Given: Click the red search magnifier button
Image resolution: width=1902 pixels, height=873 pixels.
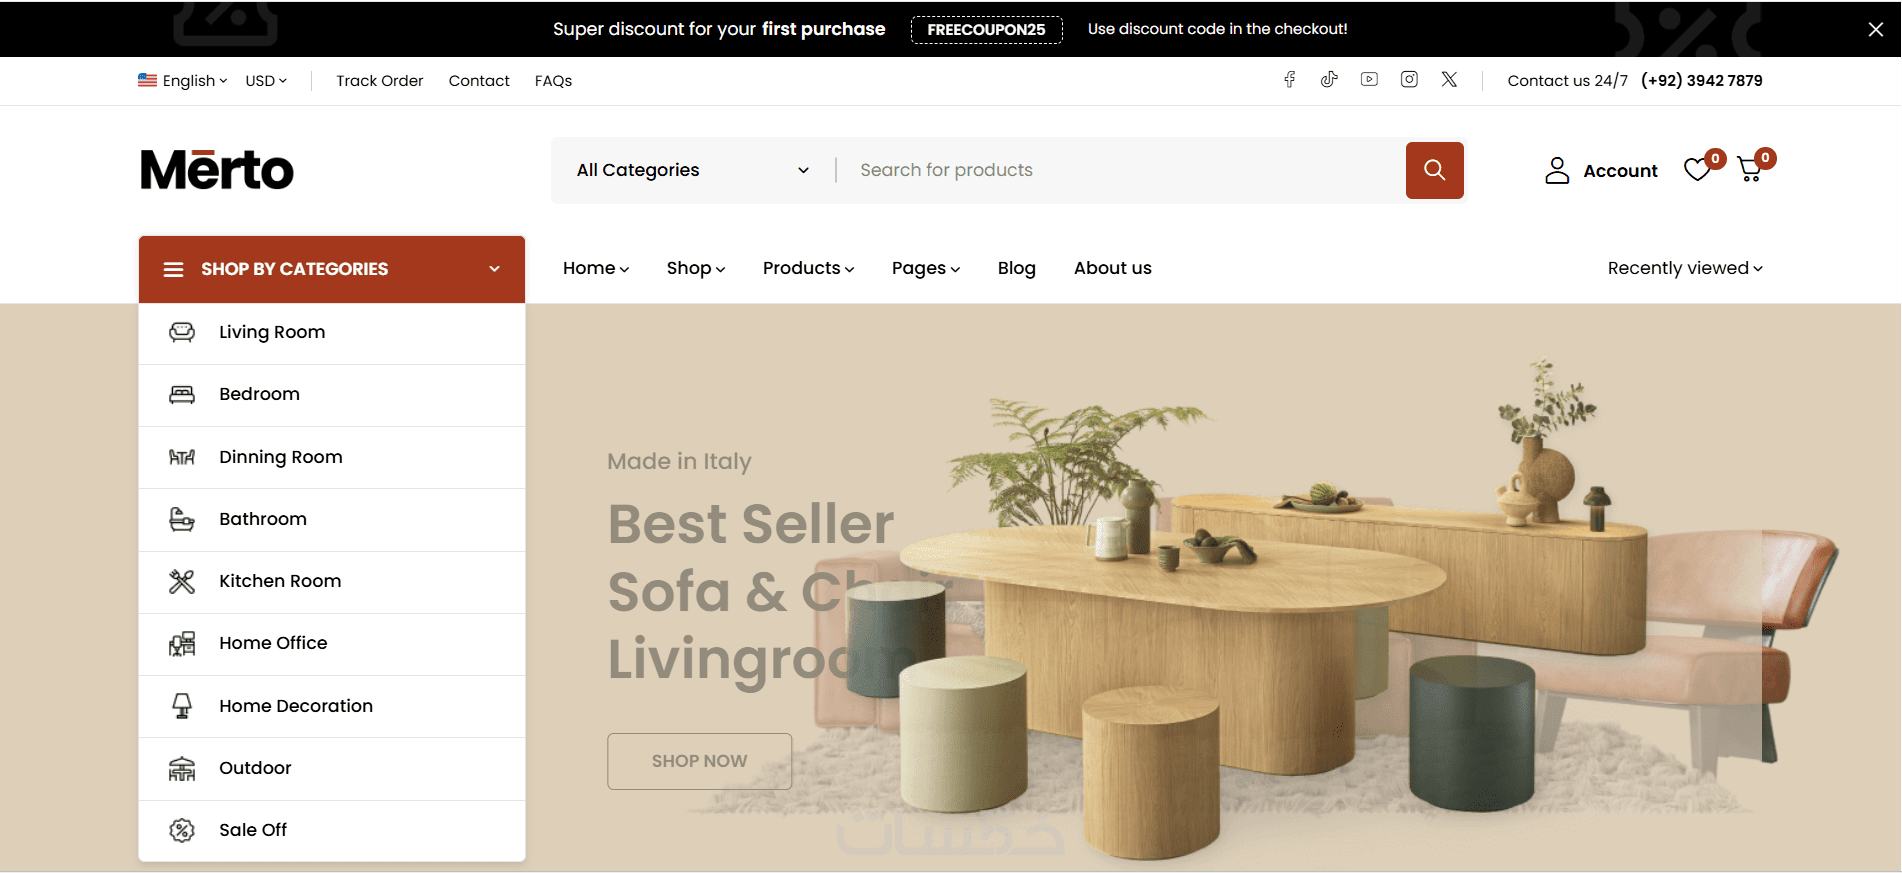Looking at the screenshot, I should coord(1434,170).
